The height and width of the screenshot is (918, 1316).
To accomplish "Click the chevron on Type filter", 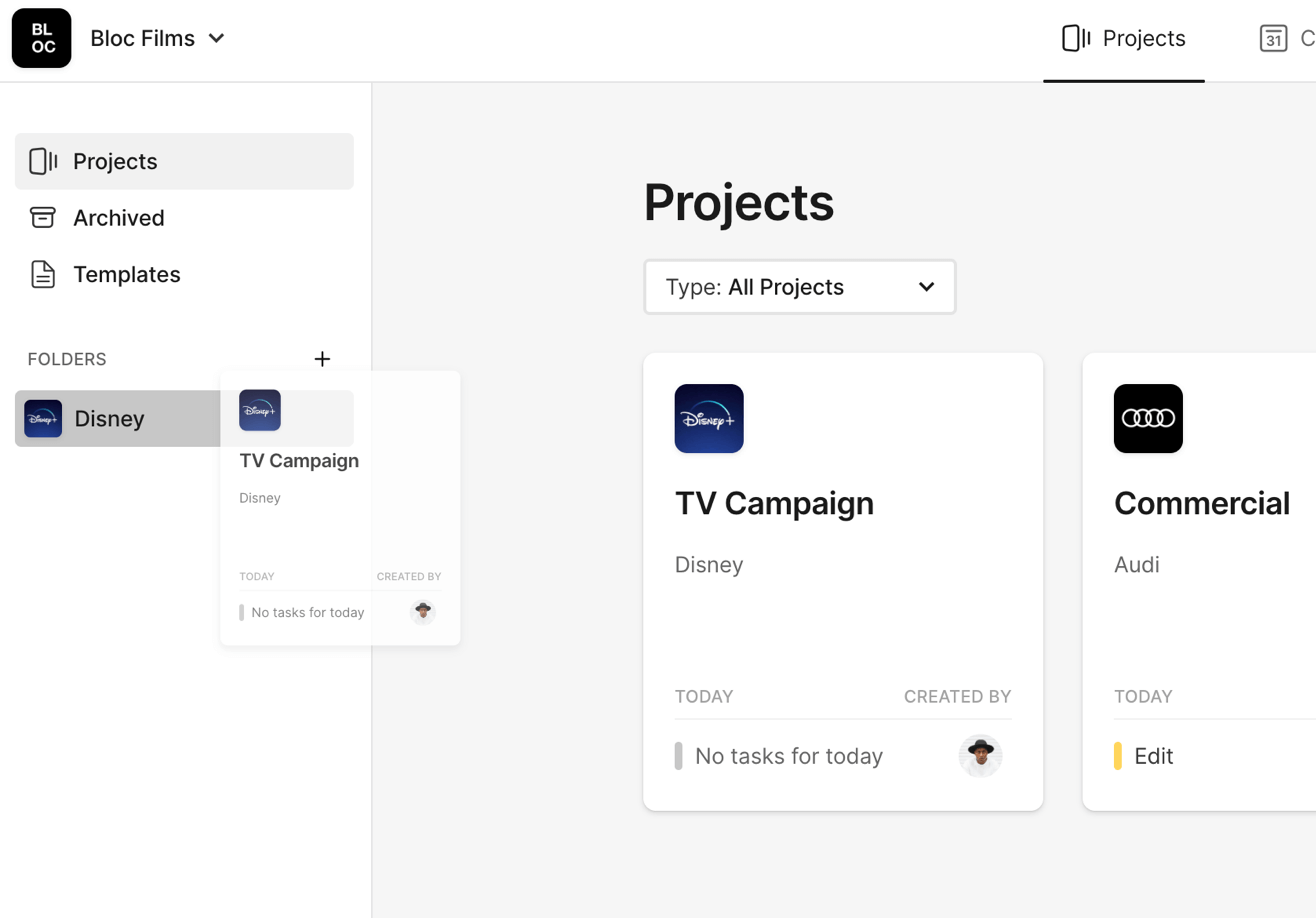I will pos(926,288).
